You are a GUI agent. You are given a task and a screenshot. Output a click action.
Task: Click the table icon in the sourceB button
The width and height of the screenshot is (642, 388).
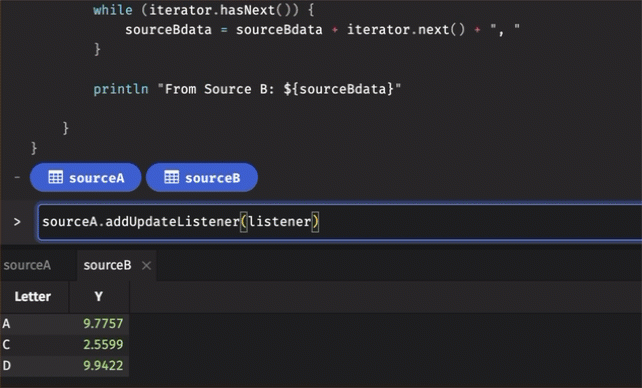tap(172, 177)
